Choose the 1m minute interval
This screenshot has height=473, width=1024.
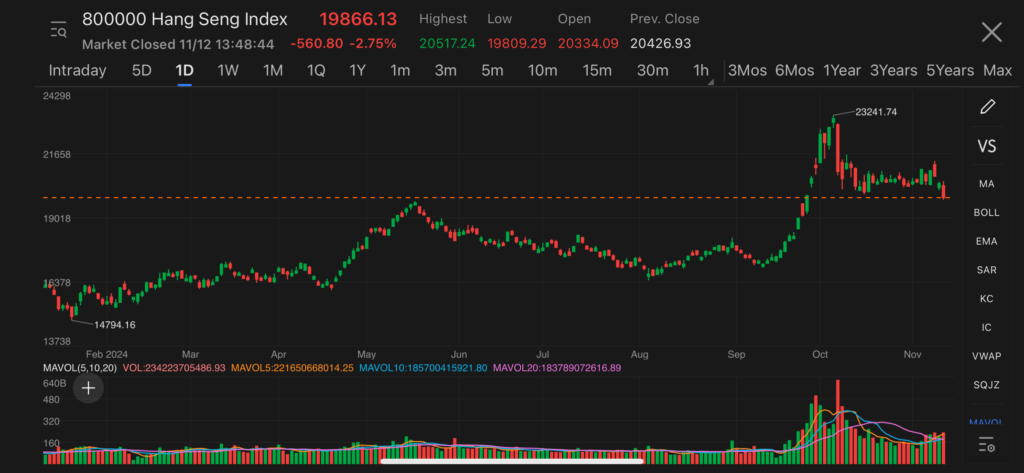tap(400, 71)
